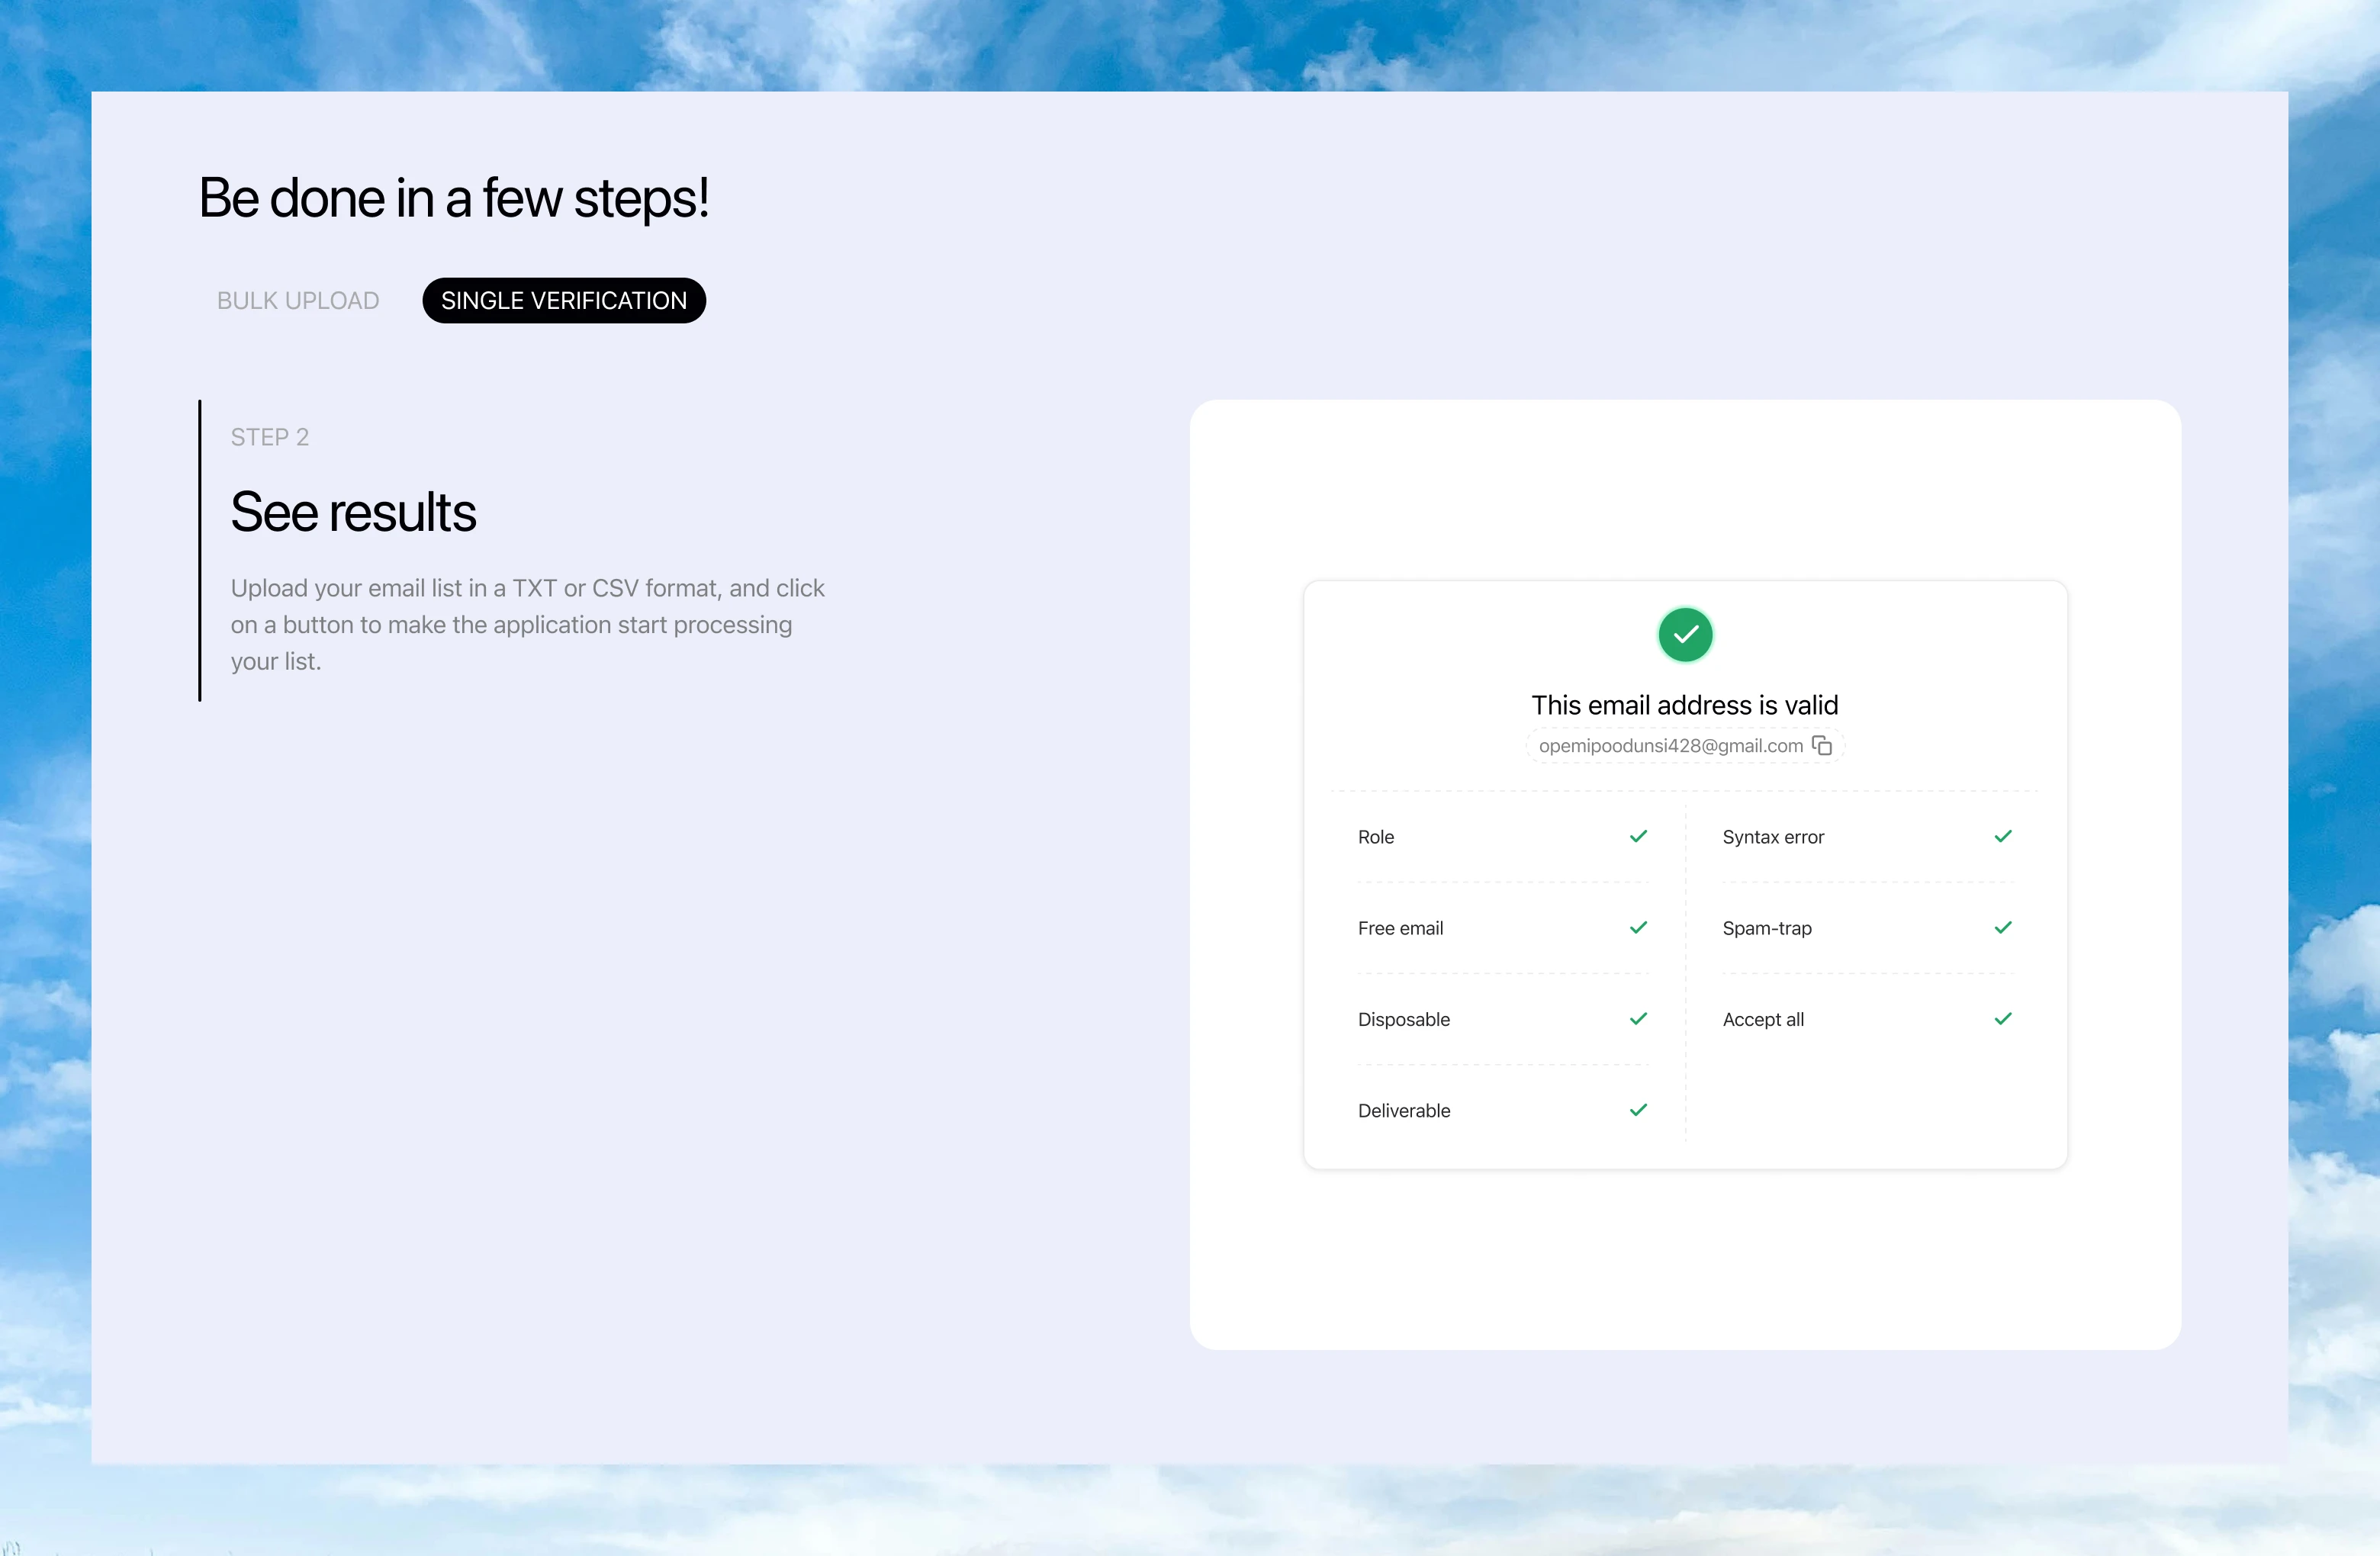
Task: Click the Role row checkmark
Action: click(1638, 836)
